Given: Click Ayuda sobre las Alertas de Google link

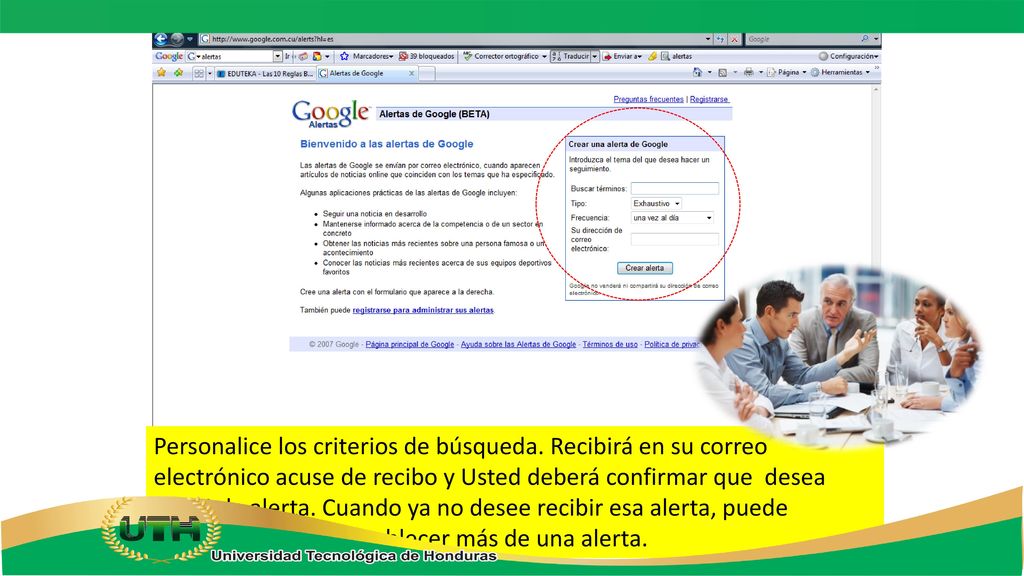Looking at the screenshot, I should point(519,344).
